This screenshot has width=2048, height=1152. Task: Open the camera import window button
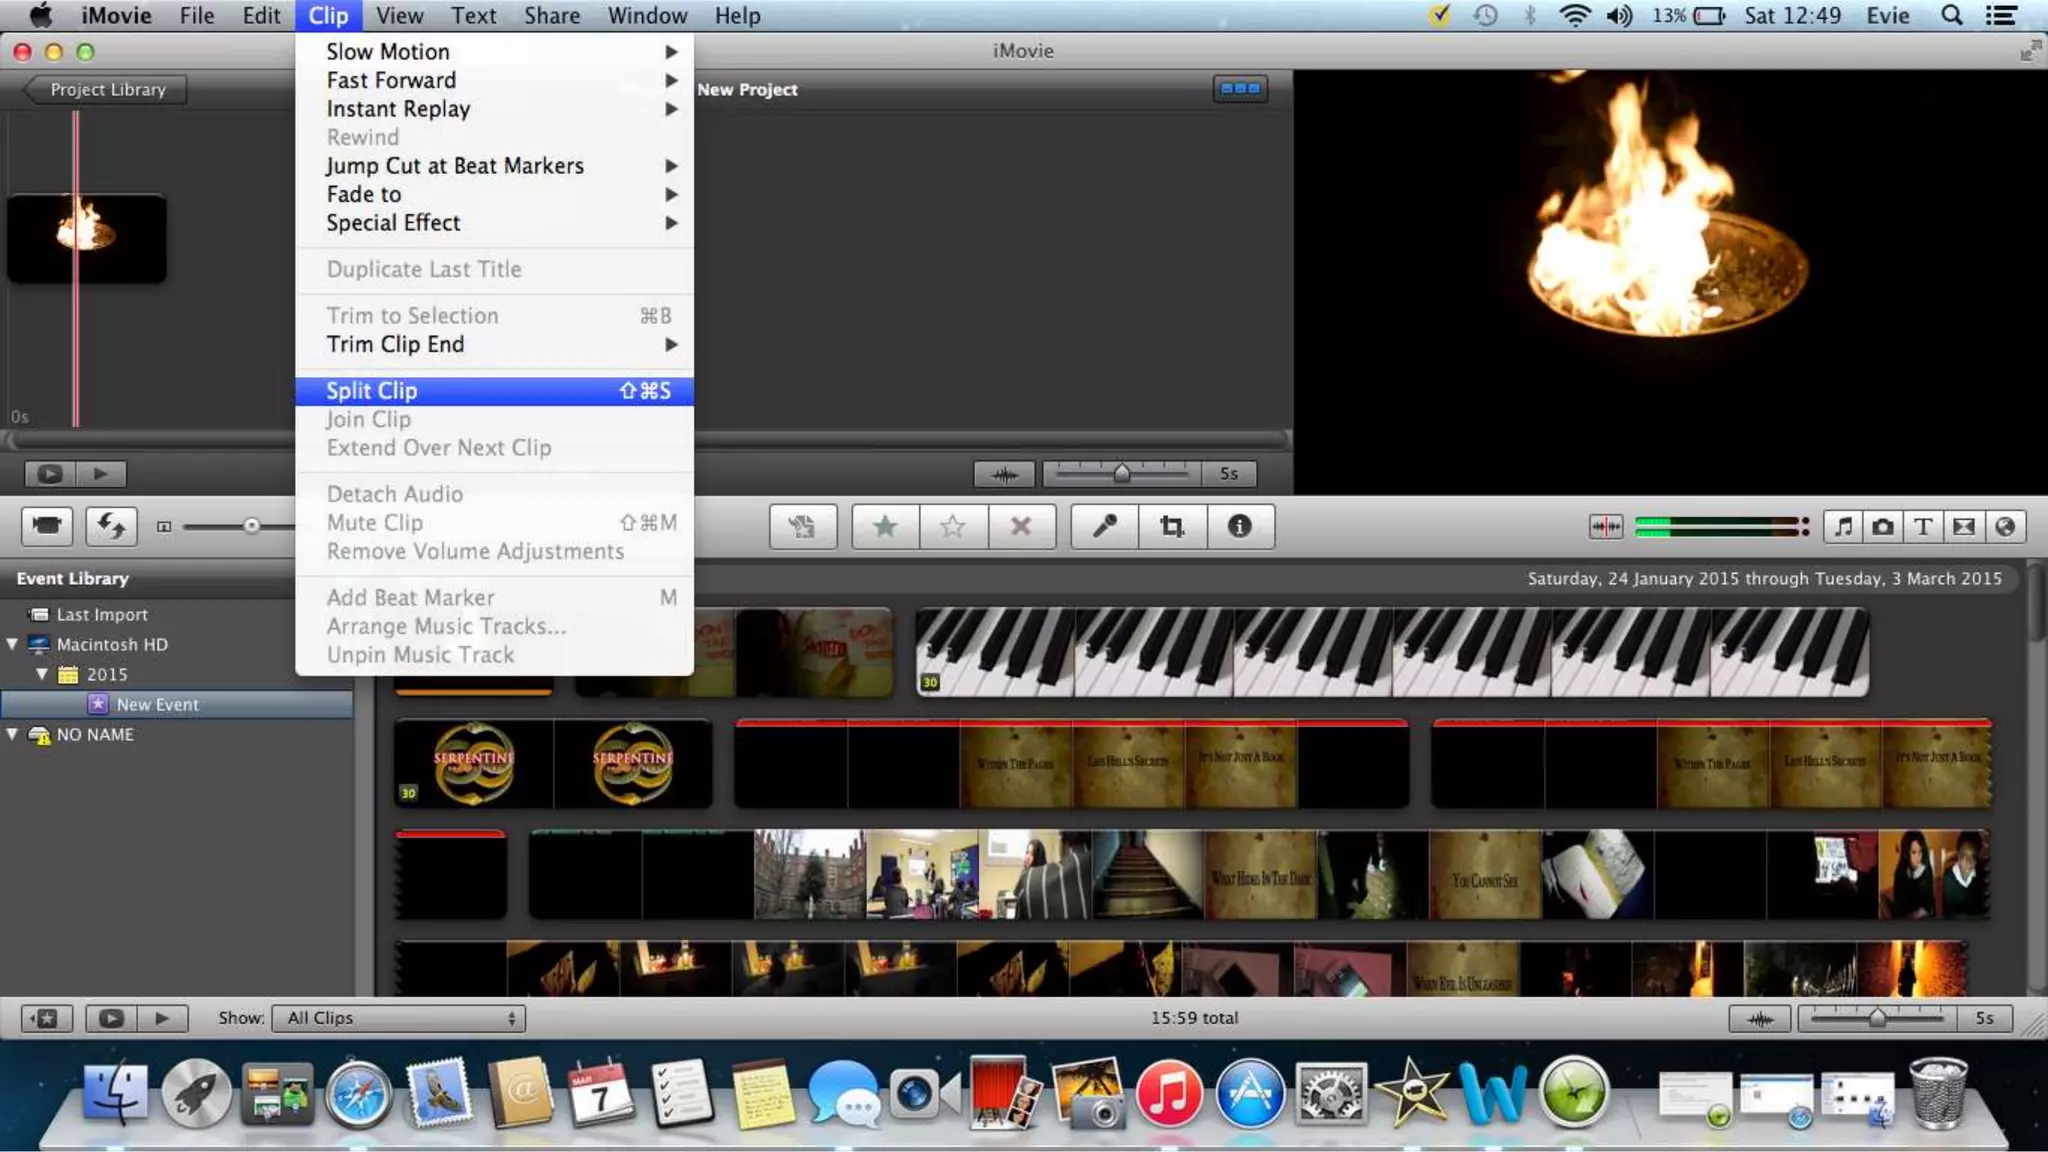tap(47, 526)
